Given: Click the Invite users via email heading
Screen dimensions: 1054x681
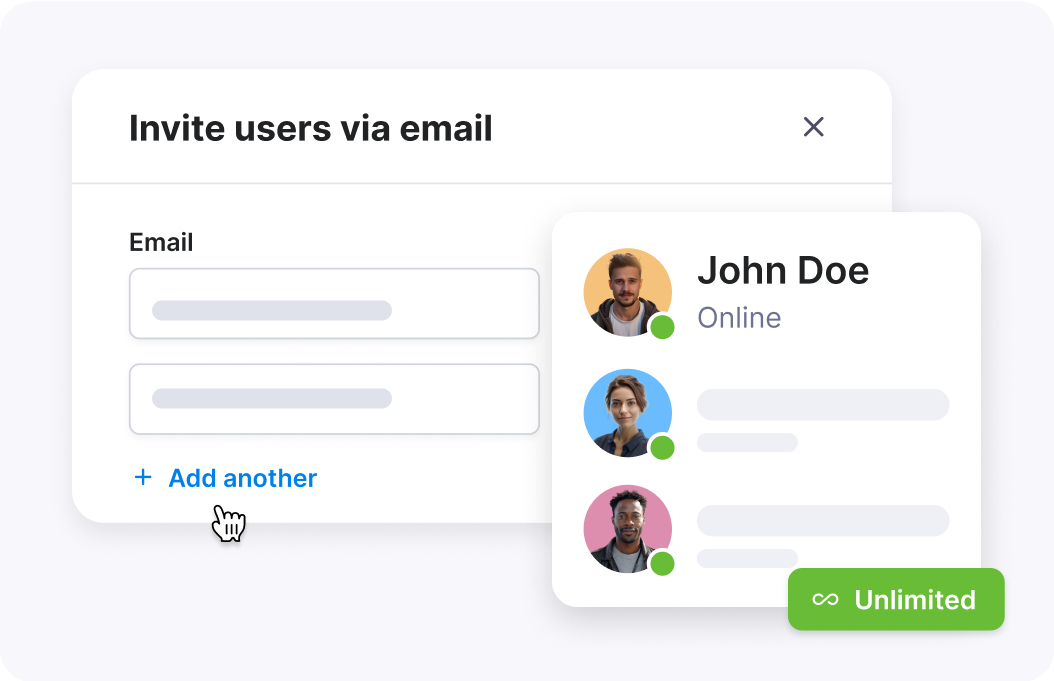Looking at the screenshot, I should (311, 128).
